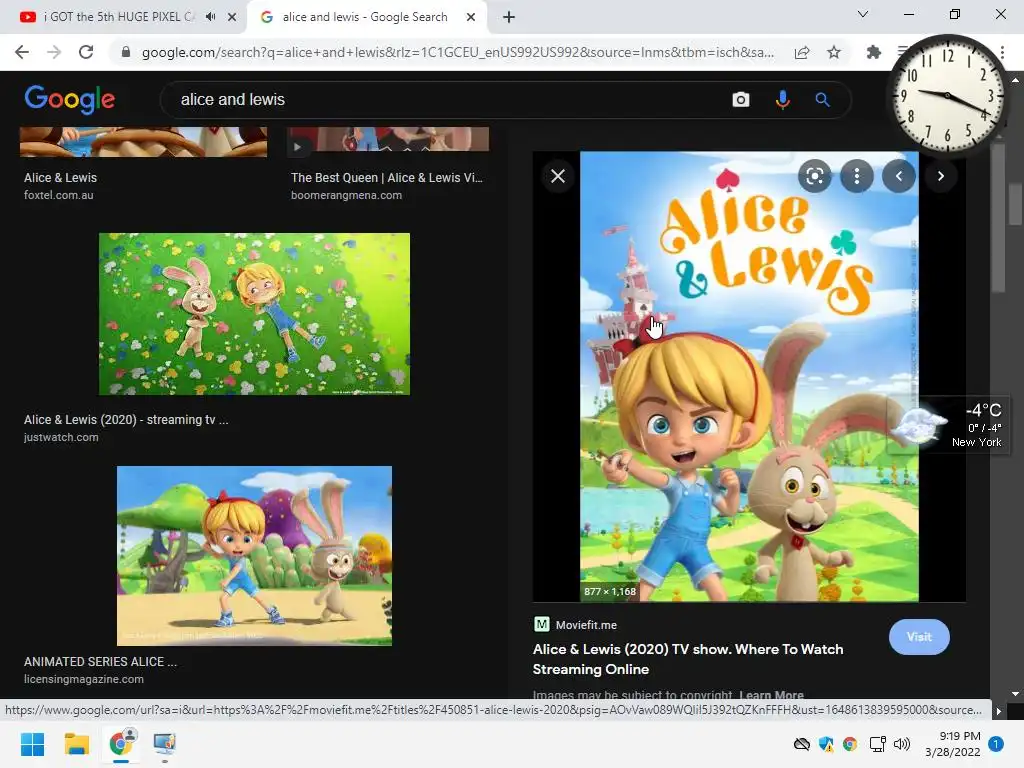The image size is (1024, 768).
Task: Click the analog clock widget
Action: pos(948,95)
